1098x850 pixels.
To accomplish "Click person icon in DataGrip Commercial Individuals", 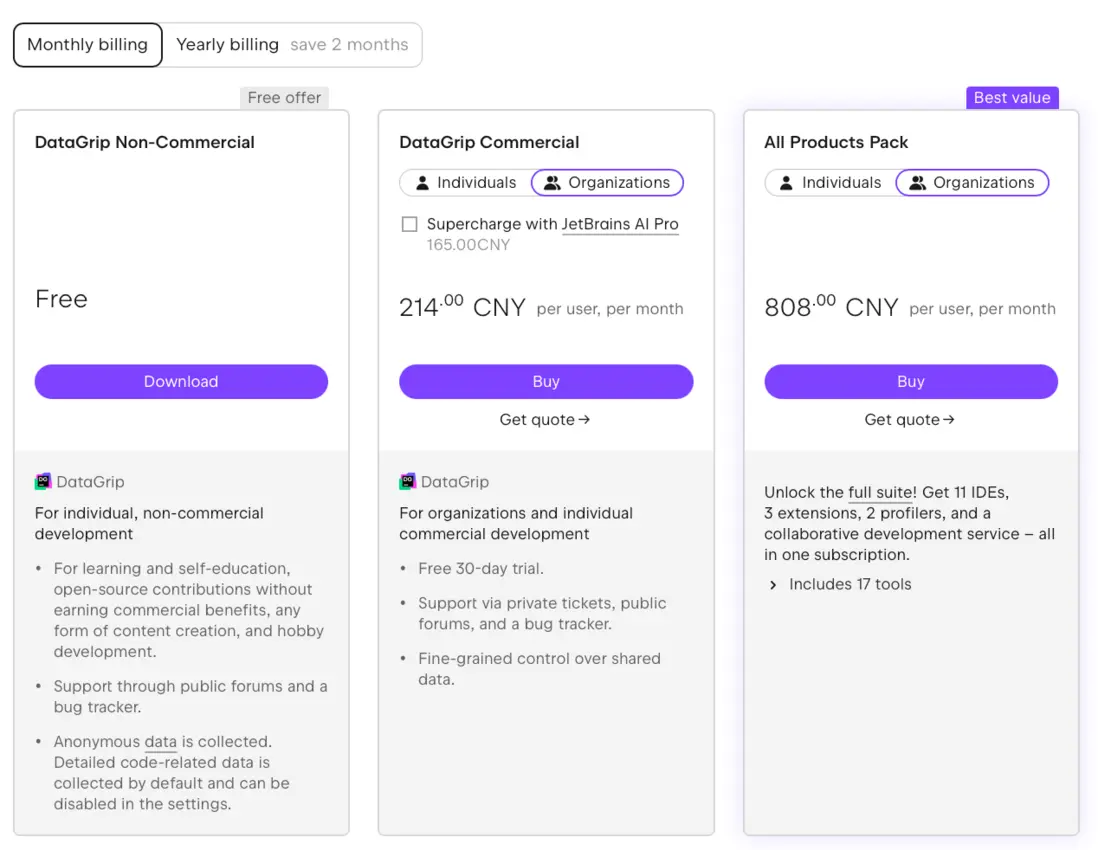I will tap(422, 183).
